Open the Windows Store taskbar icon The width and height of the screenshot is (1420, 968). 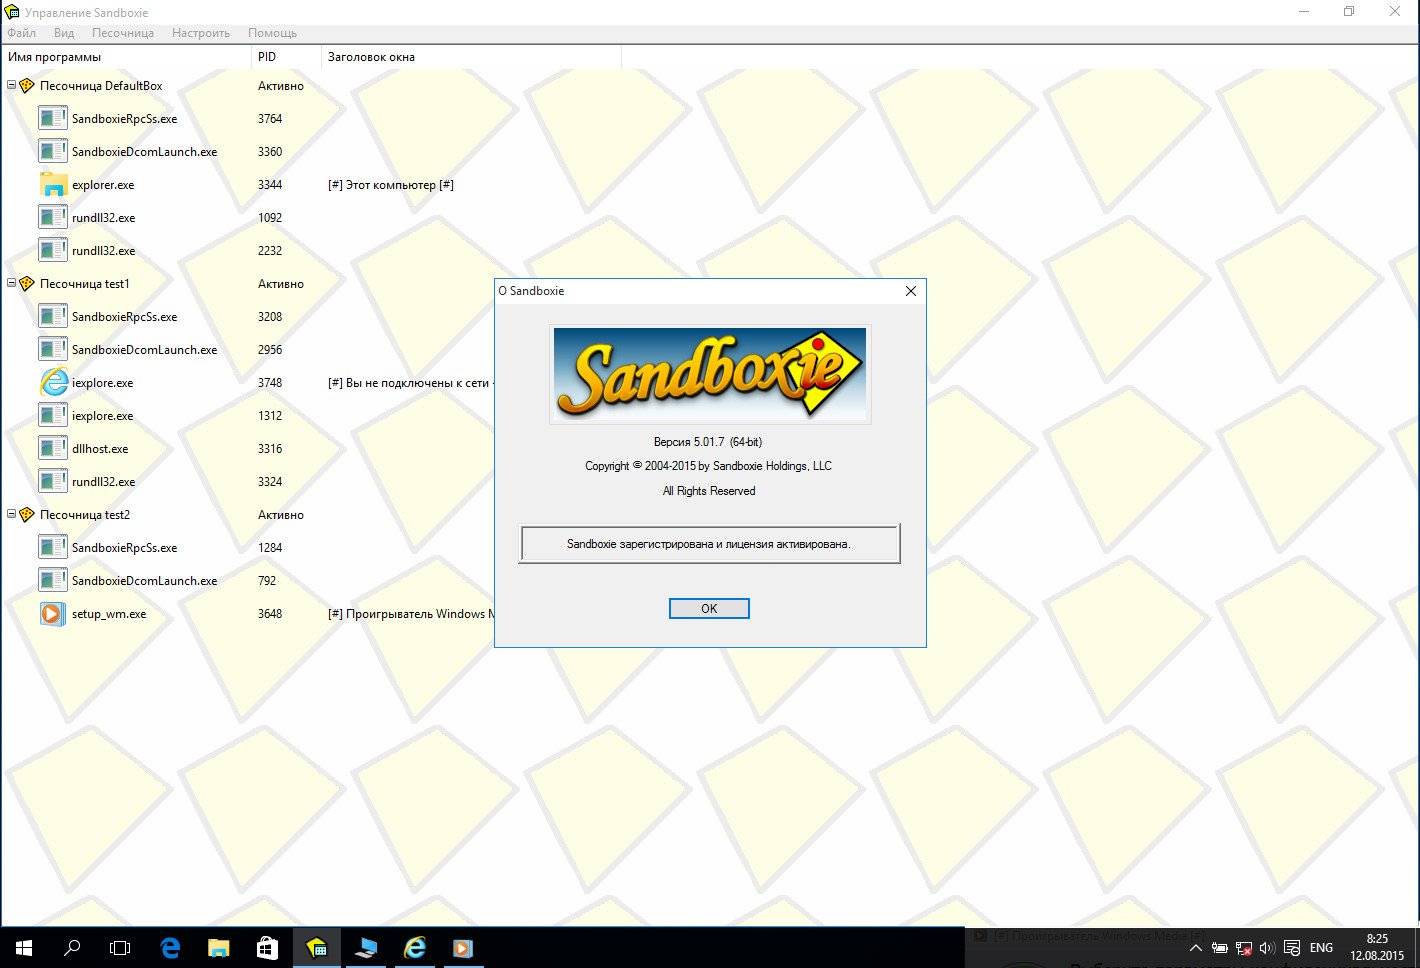pyautogui.click(x=267, y=947)
